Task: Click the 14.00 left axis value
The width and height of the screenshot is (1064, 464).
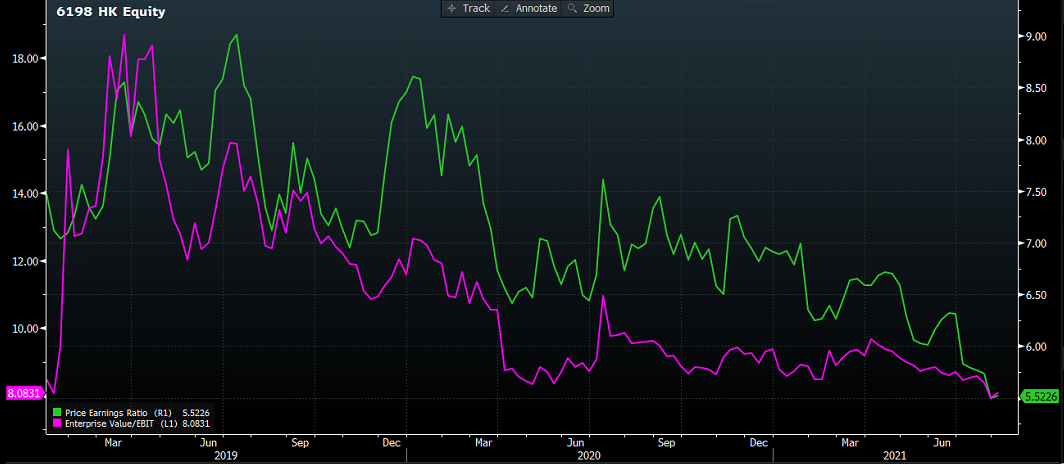Action: (24, 194)
